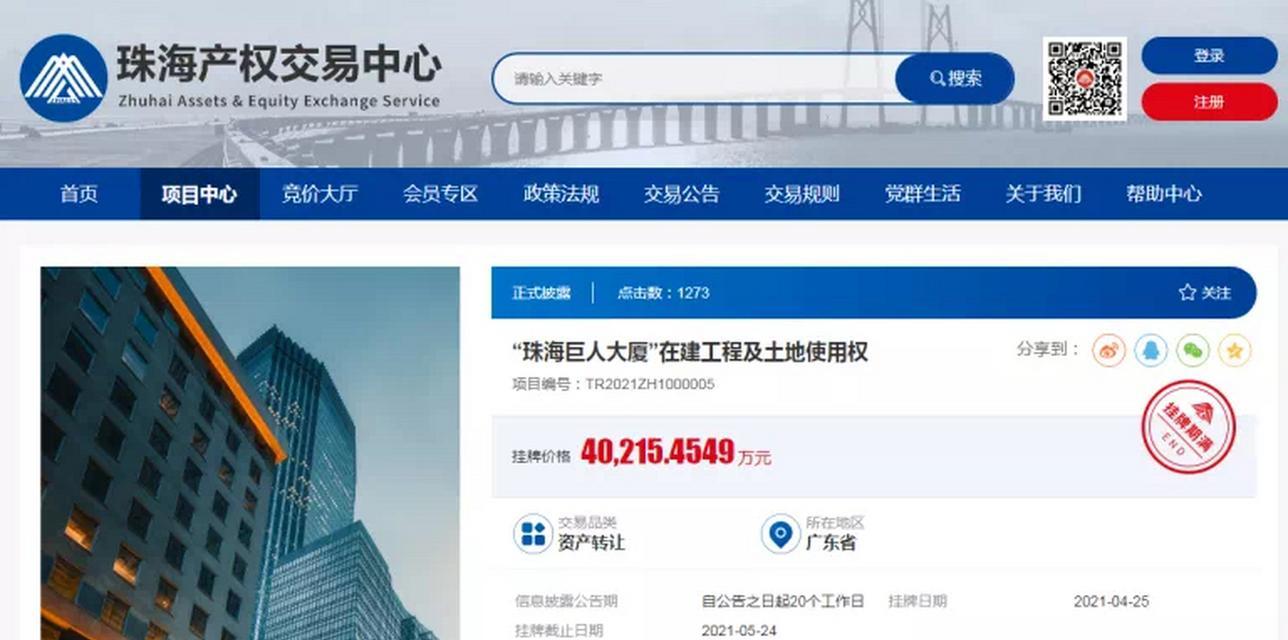1288x640 pixels.
Task: Click the 登录 login button
Action: pos(1209,56)
